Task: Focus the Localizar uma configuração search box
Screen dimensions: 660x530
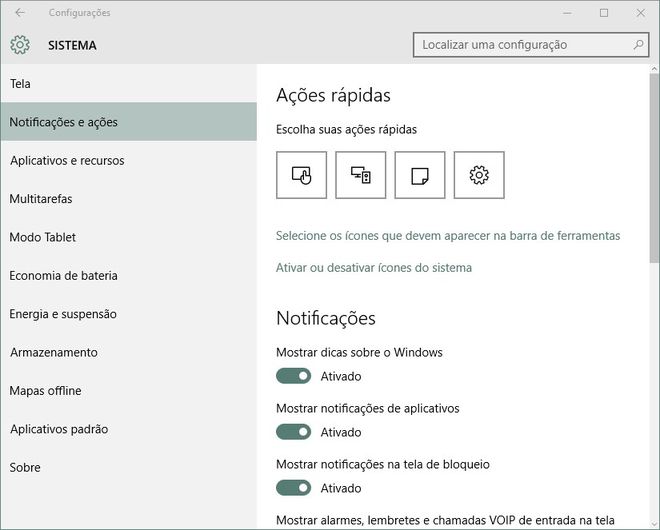Action: click(531, 45)
